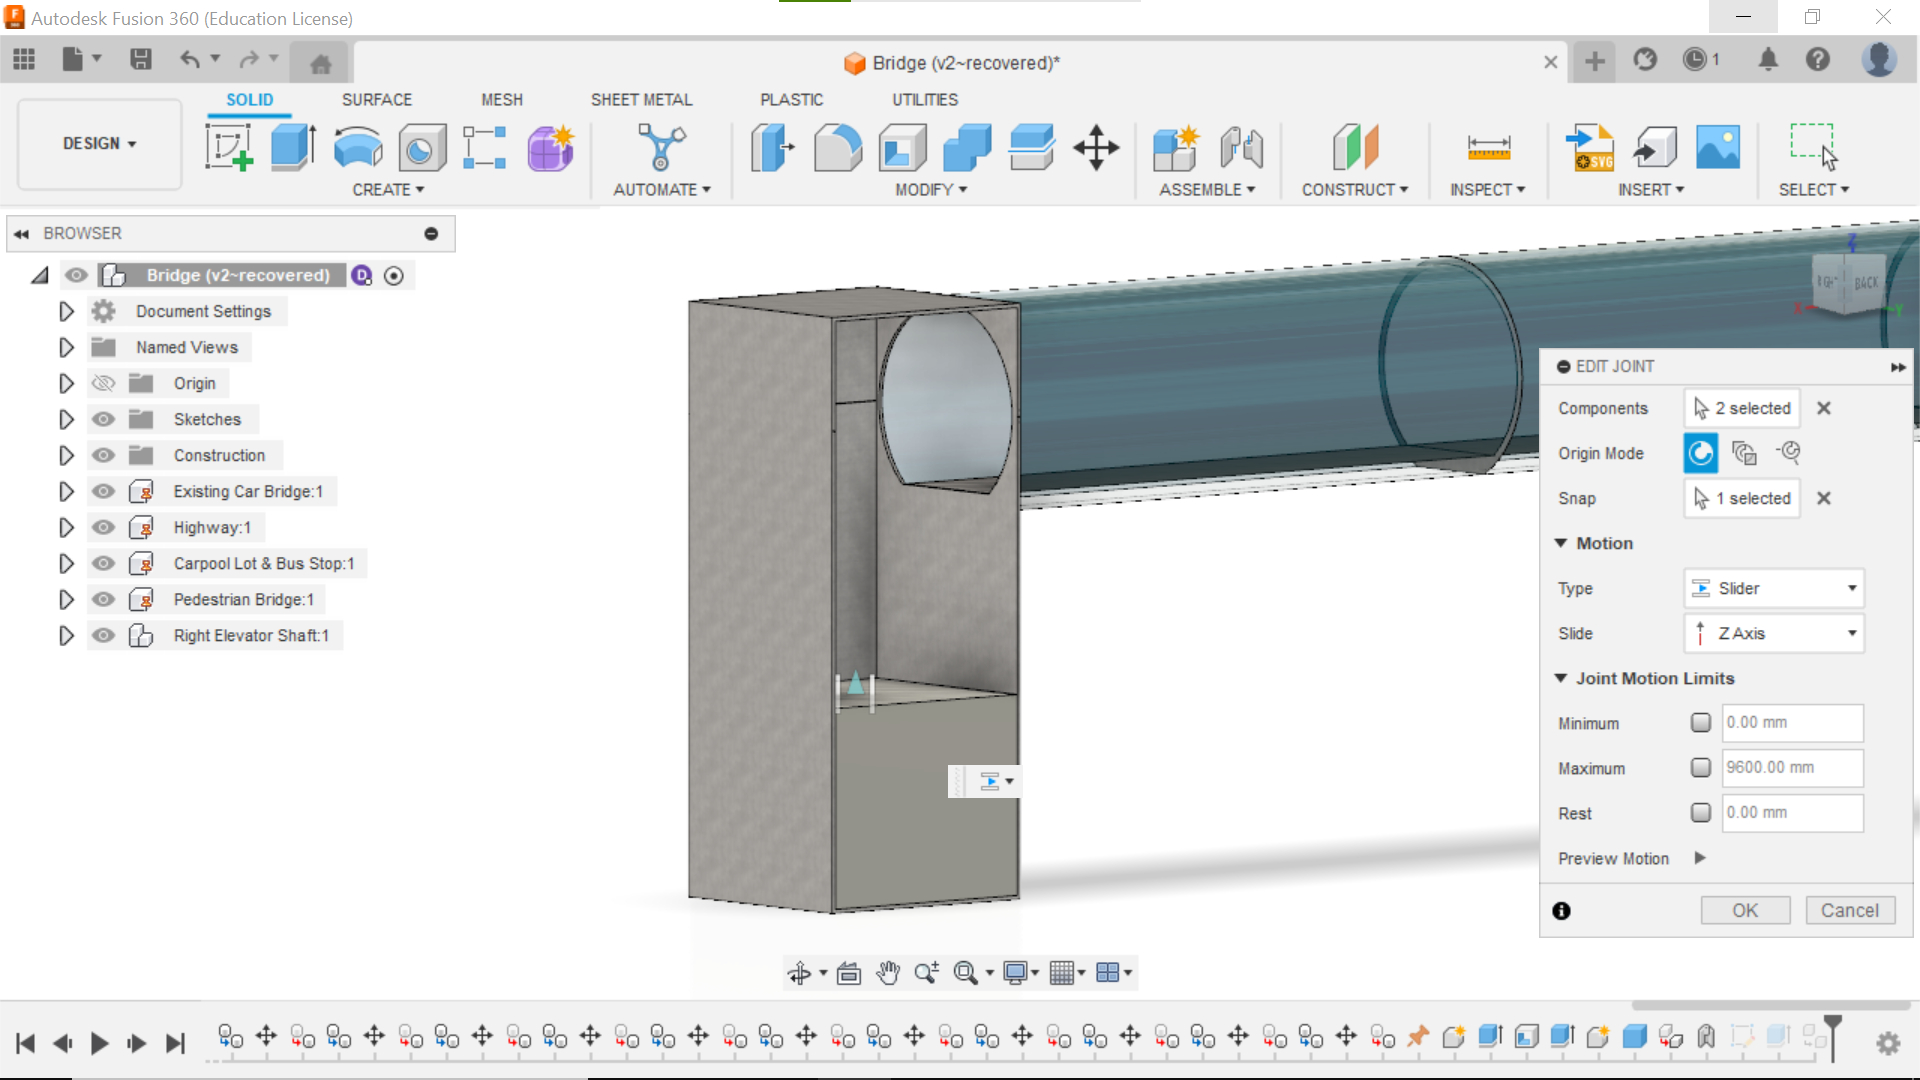
Task: Click the Revolve tool icon
Action: point(357,148)
